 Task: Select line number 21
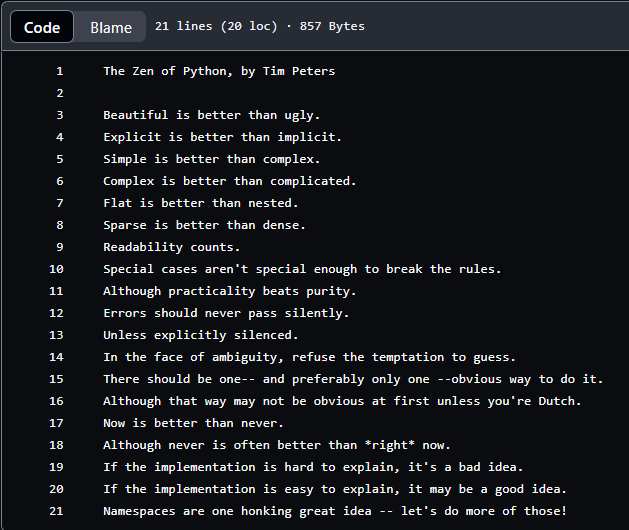[56, 511]
